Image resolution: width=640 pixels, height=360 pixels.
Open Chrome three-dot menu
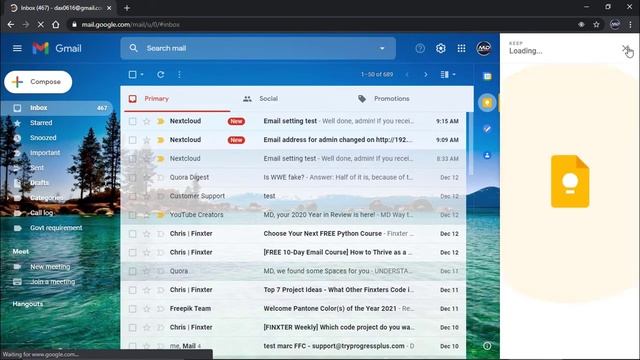pyautogui.click(x=631, y=24)
